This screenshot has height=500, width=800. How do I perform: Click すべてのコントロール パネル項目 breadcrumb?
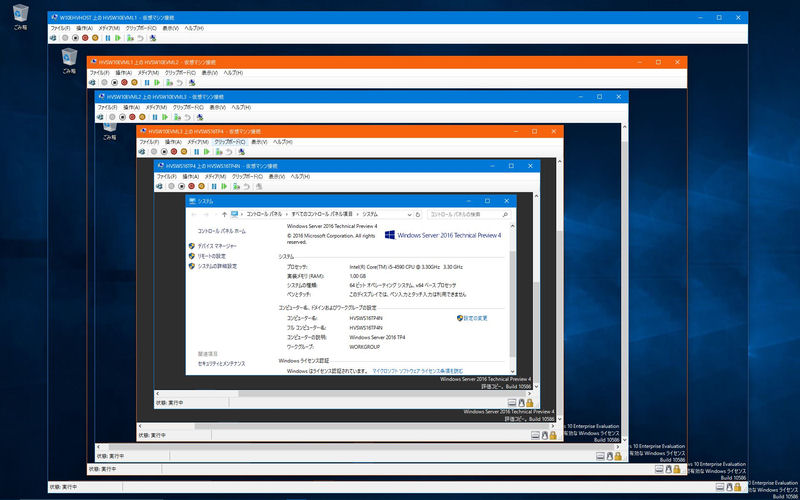322,214
